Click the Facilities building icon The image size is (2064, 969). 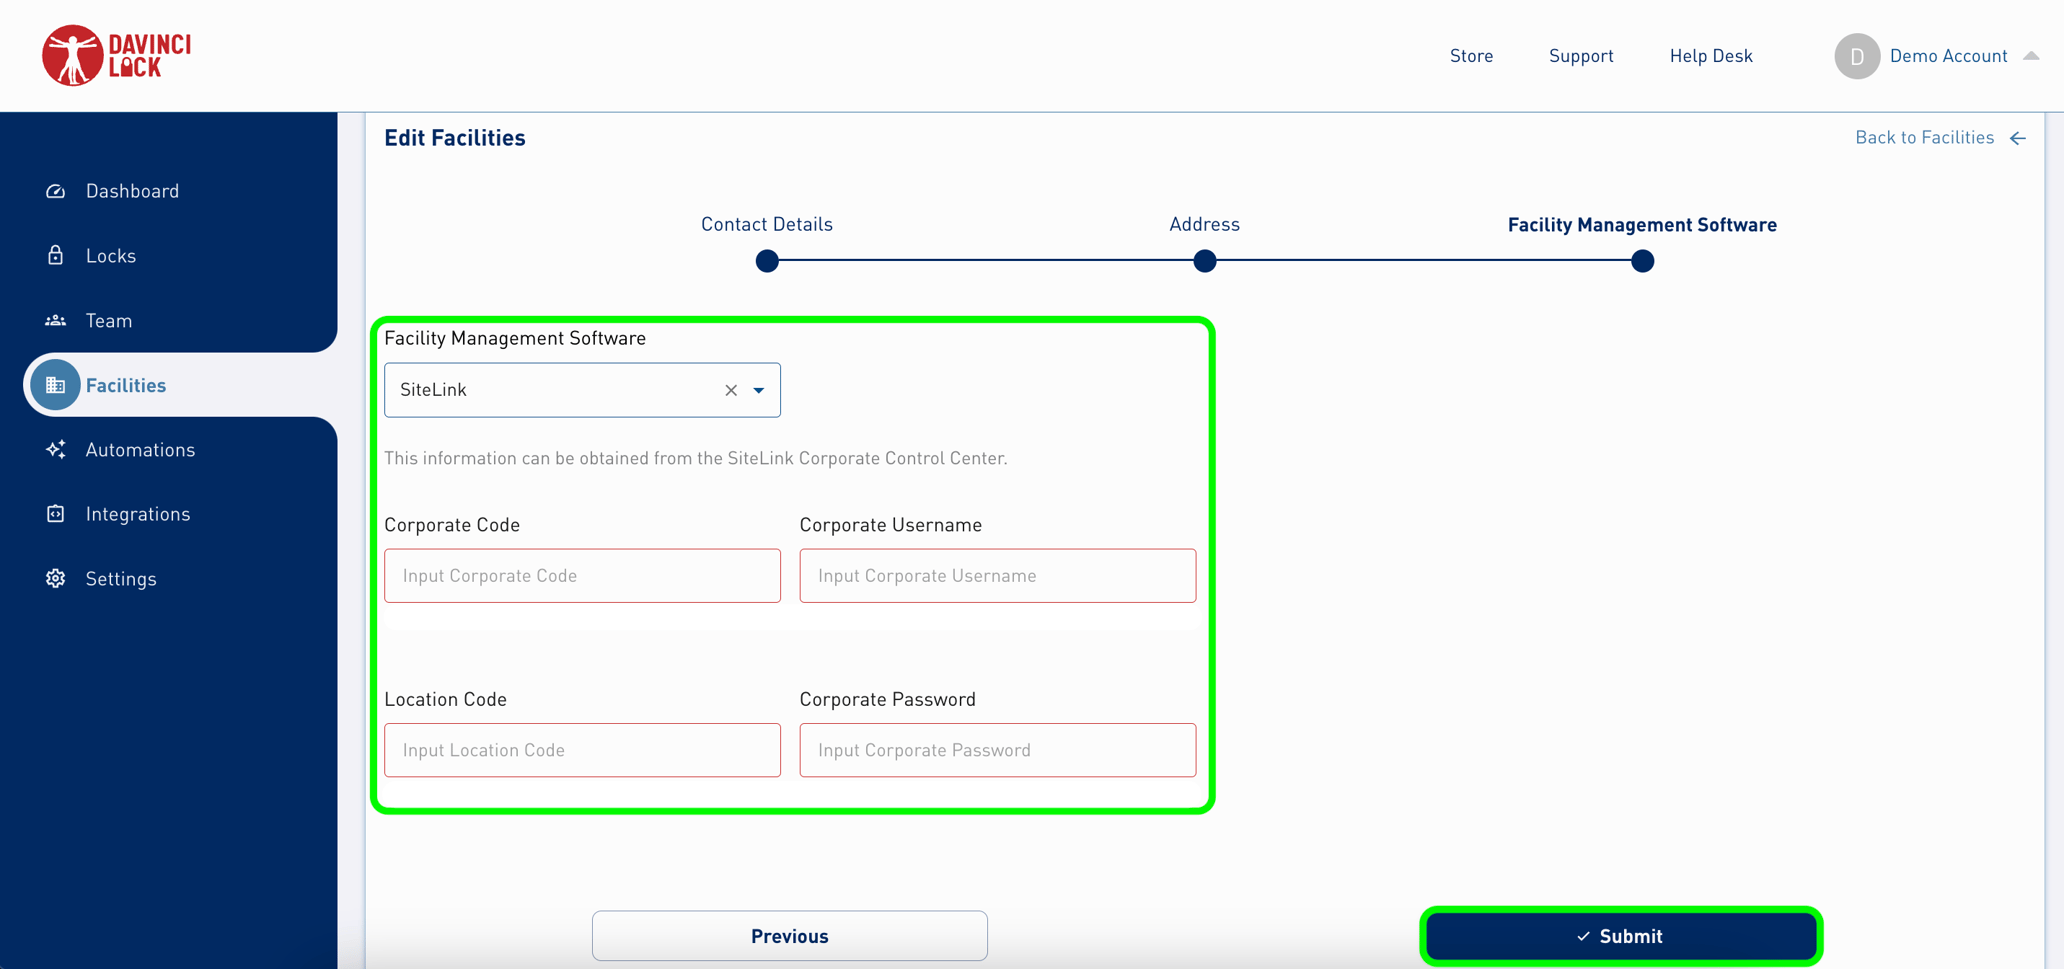click(x=56, y=384)
